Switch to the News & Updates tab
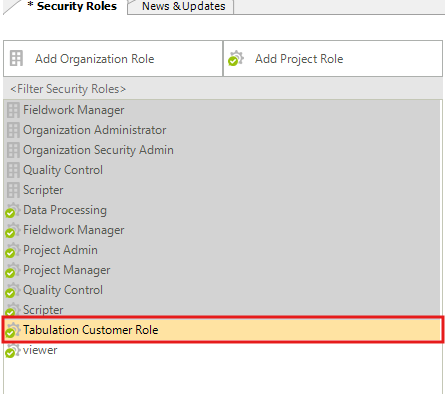Viewport: 445px width, 394px height. [183, 6]
